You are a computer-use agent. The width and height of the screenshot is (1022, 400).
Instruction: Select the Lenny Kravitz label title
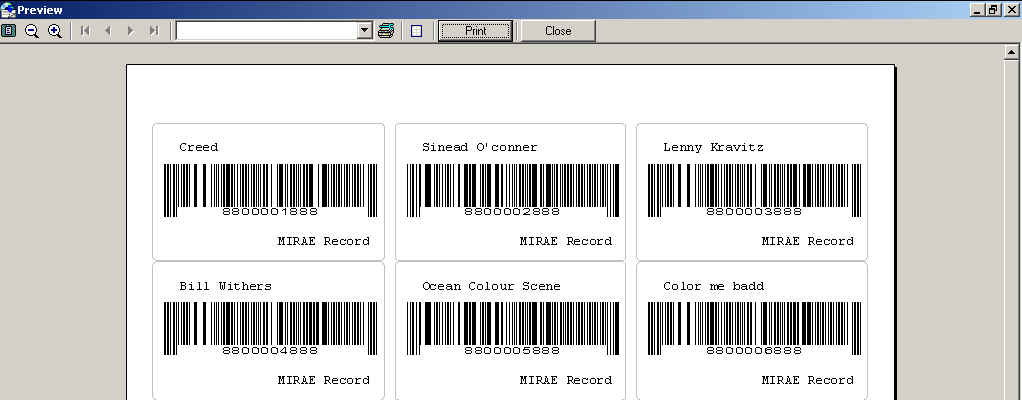point(713,147)
